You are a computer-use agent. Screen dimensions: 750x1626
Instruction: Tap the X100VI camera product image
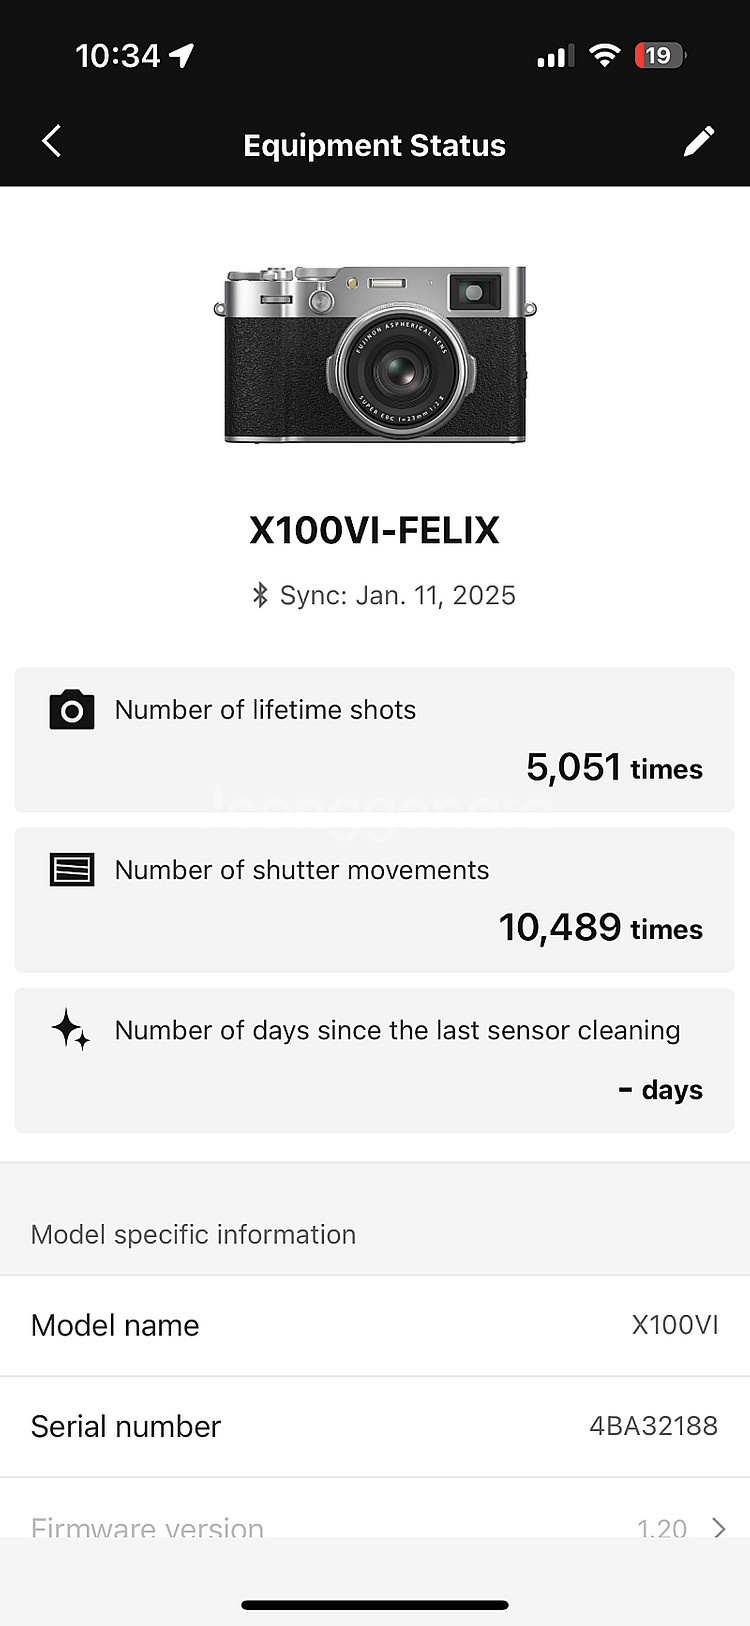point(375,354)
